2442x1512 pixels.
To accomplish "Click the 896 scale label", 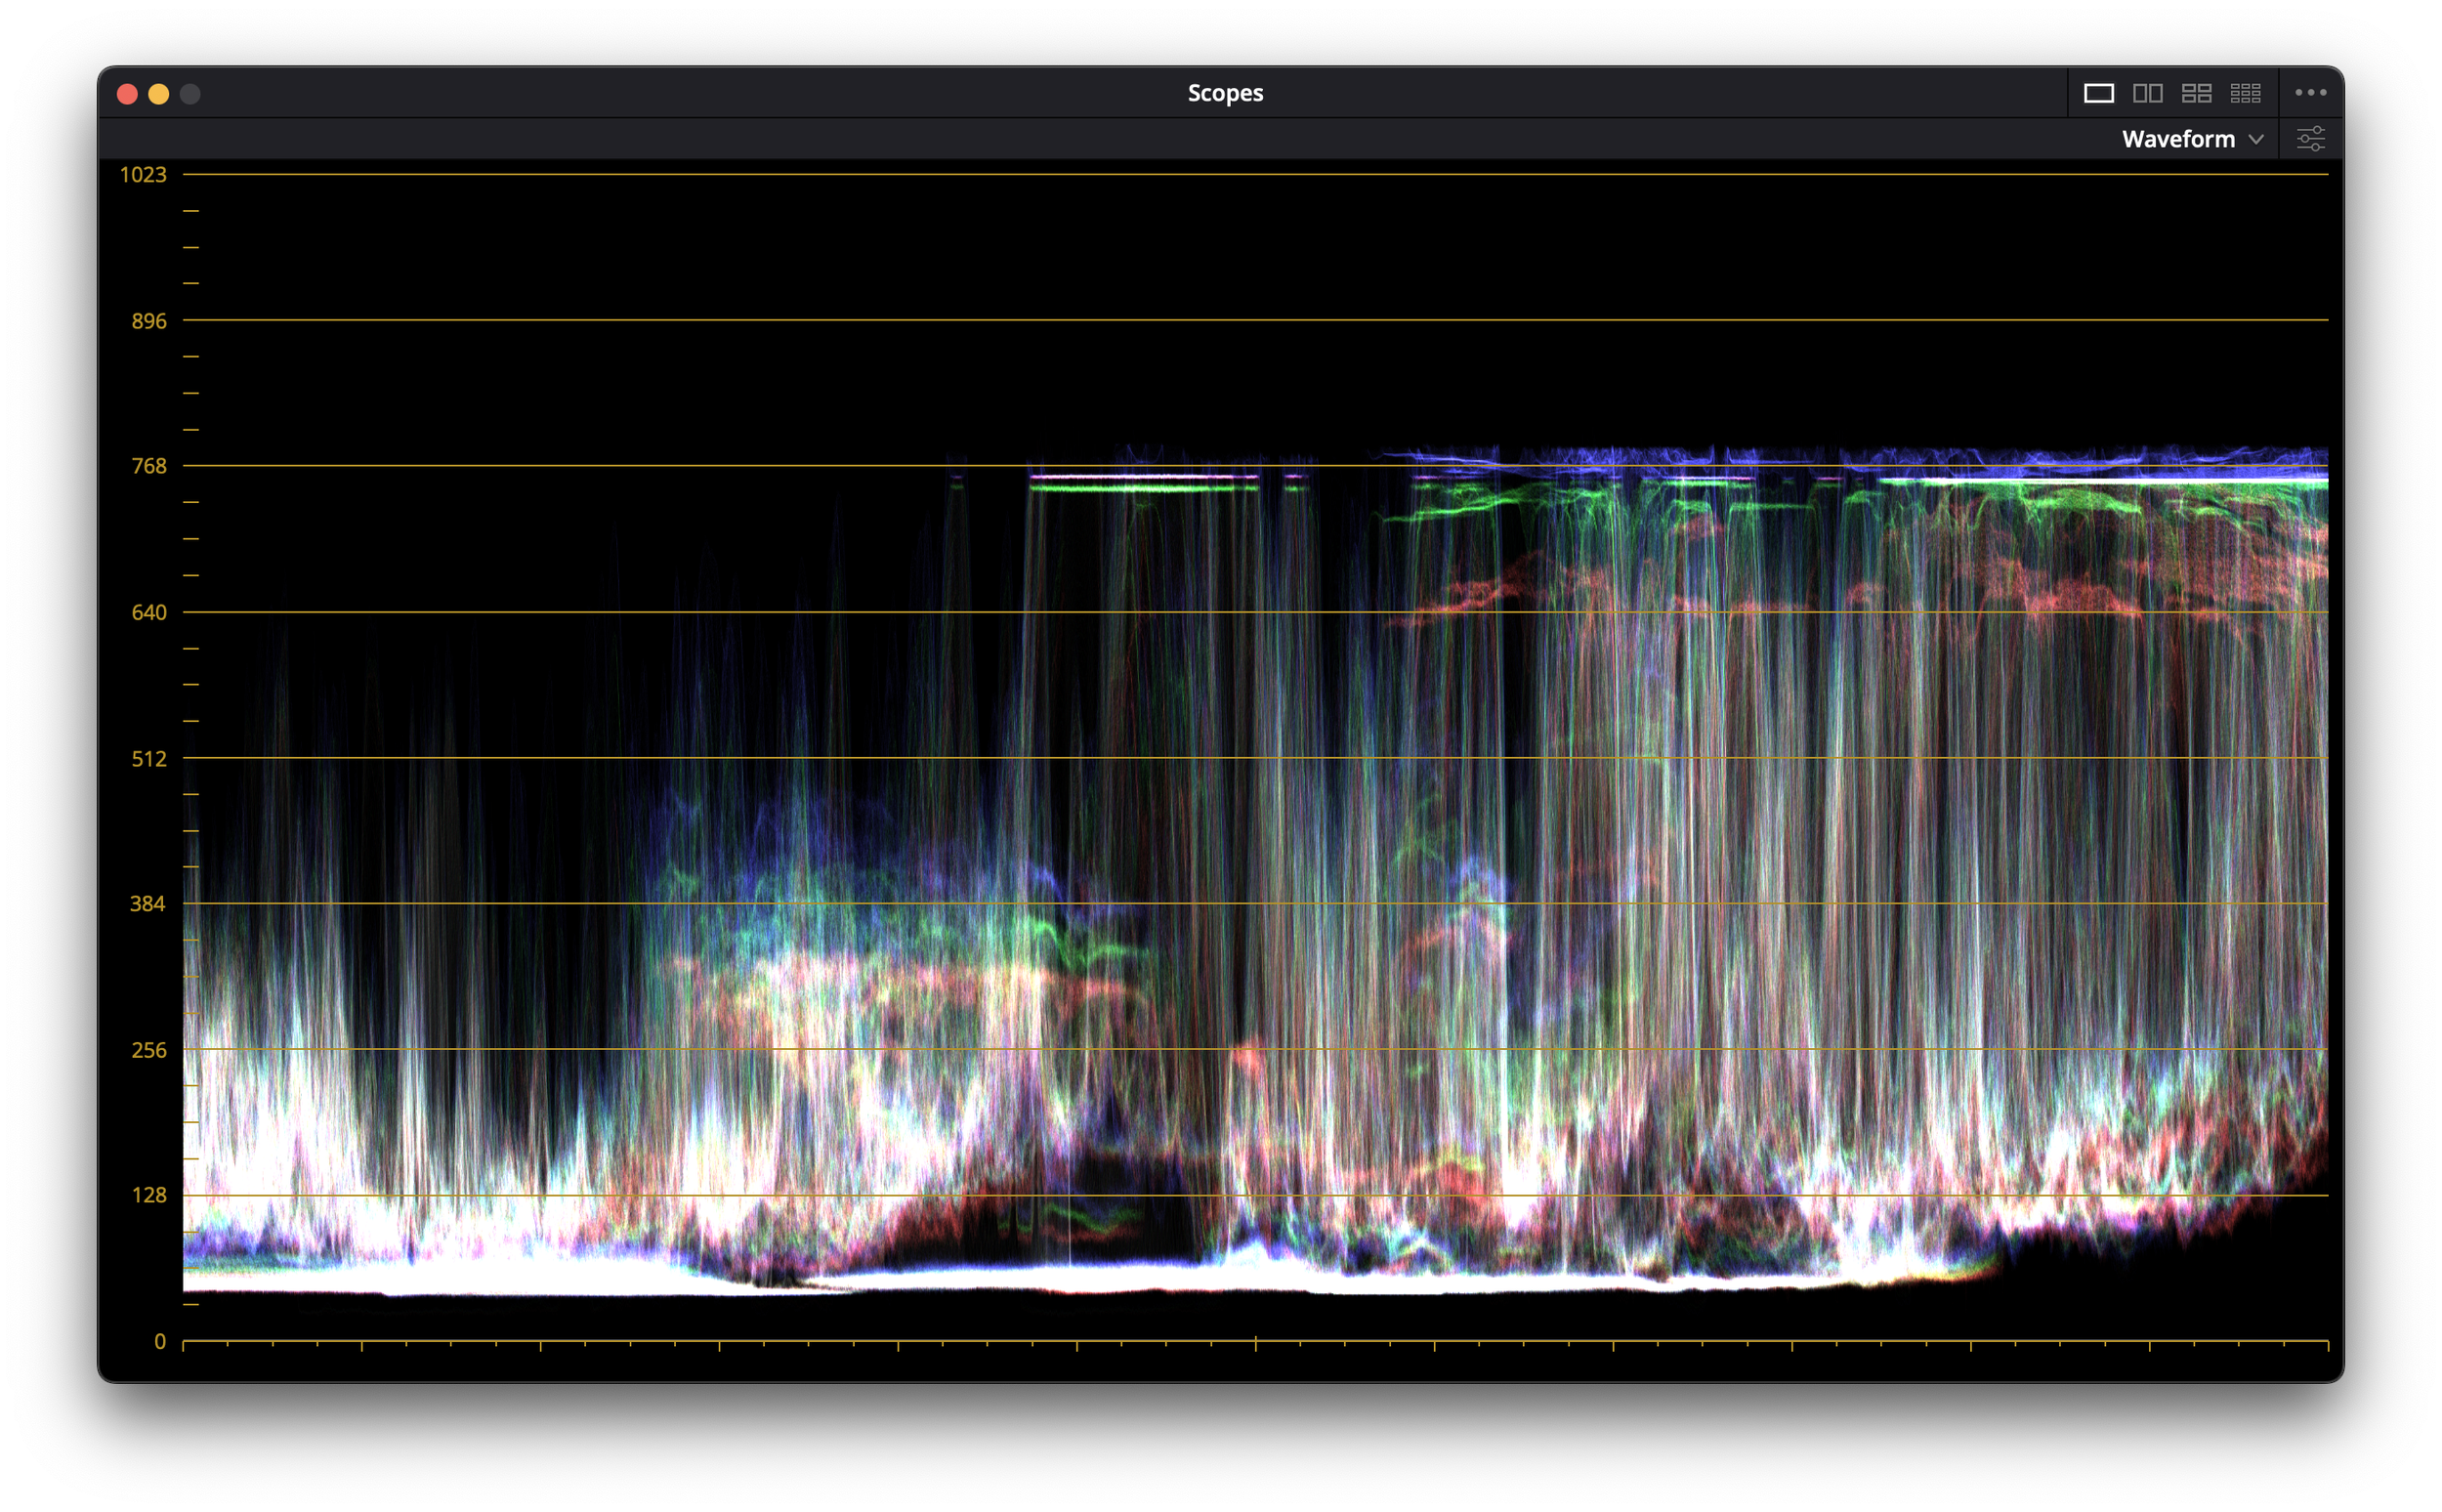I will [149, 321].
